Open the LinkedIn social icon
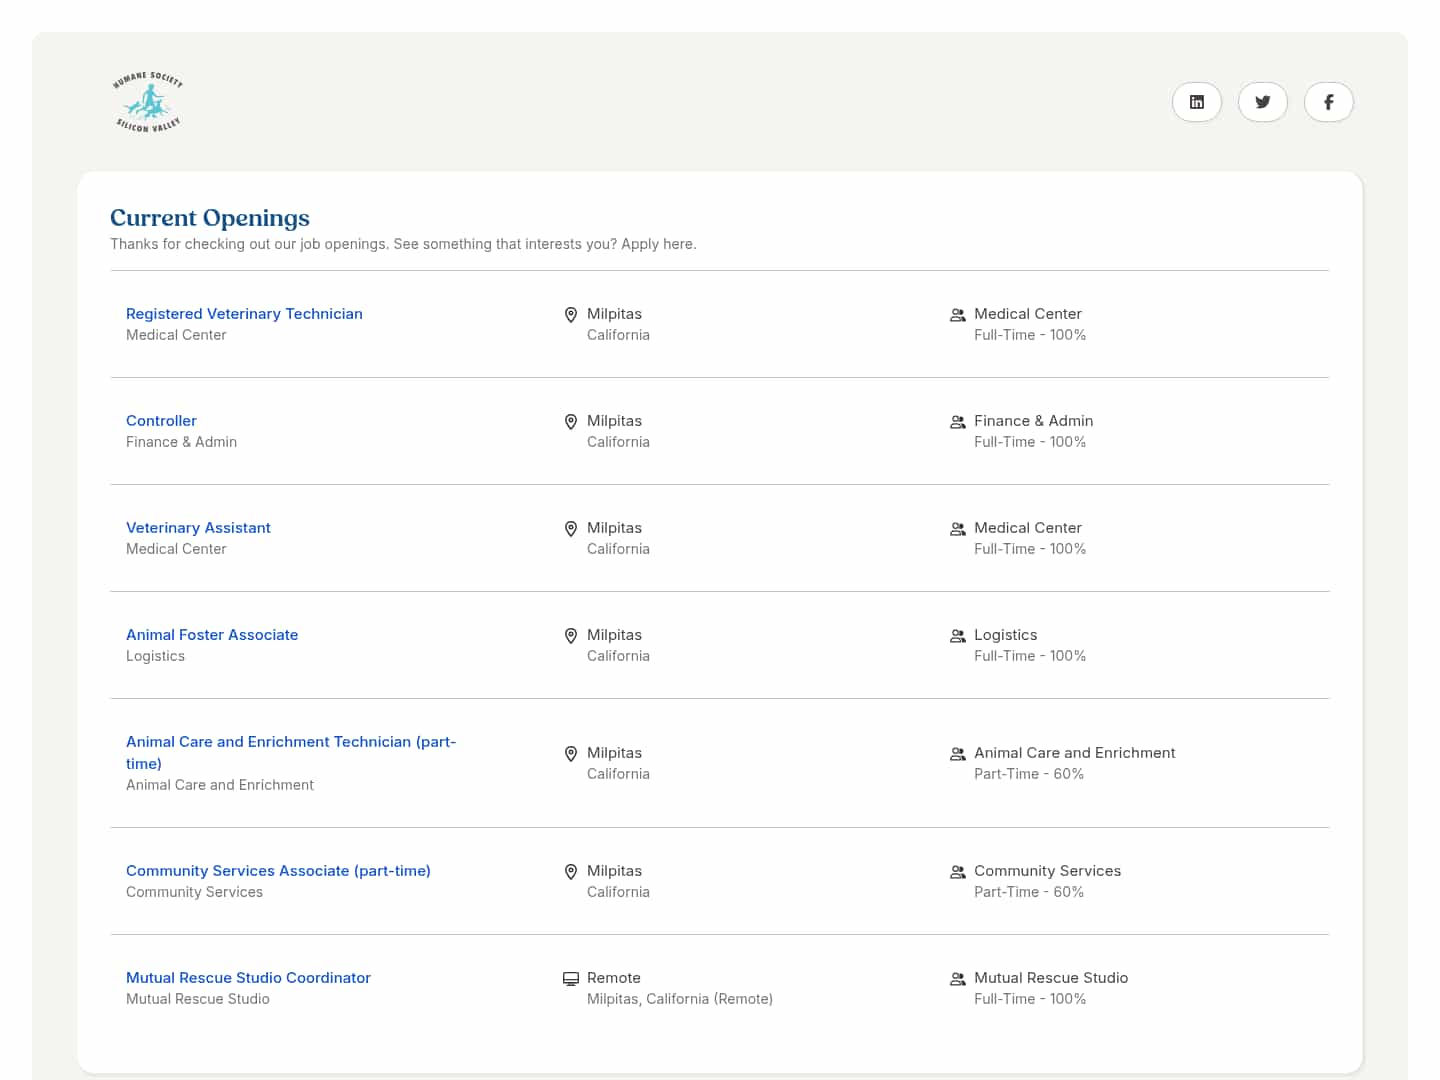Viewport: 1440px width, 1080px height. 1196,102
